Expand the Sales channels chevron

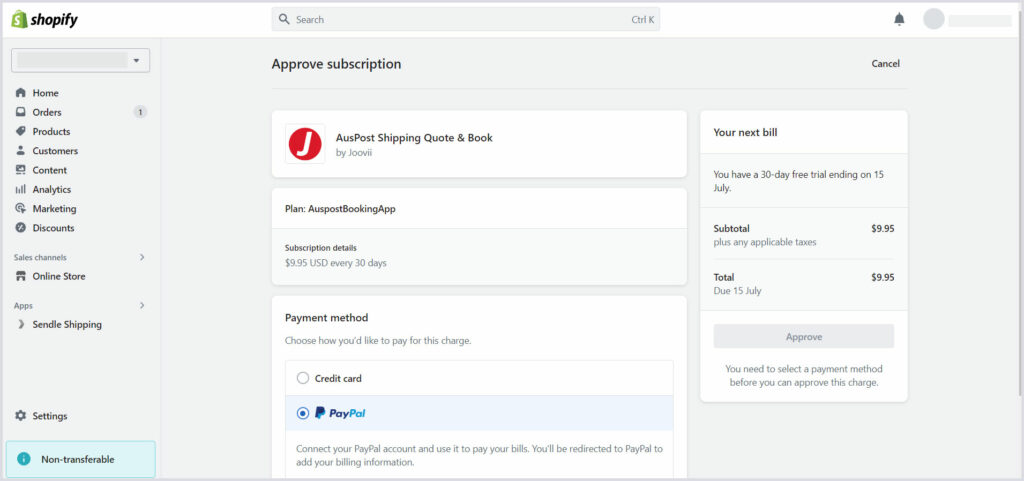click(x=142, y=257)
